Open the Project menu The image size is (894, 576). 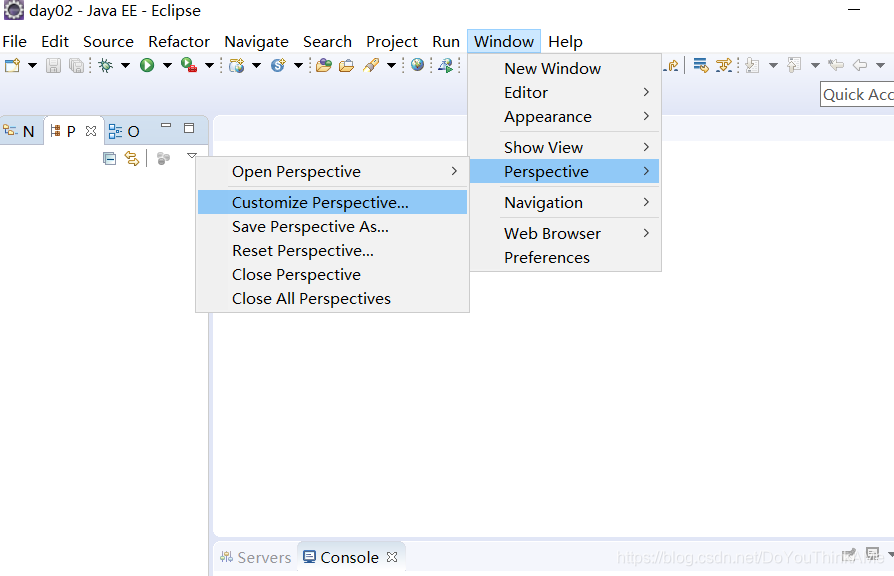[392, 42]
